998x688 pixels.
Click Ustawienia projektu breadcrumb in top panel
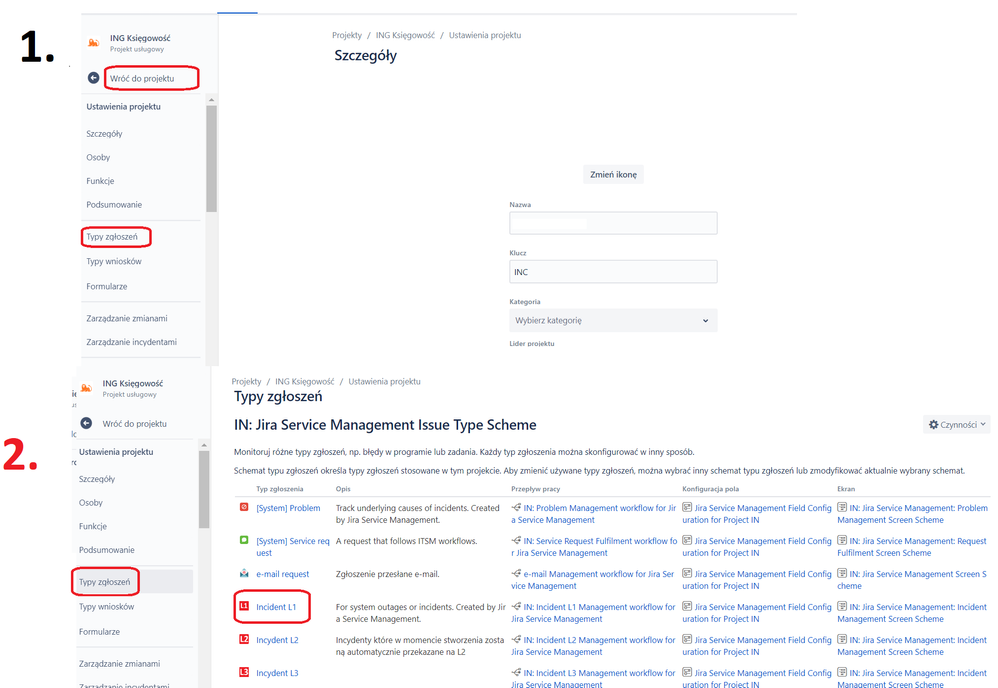click(485, 35)
